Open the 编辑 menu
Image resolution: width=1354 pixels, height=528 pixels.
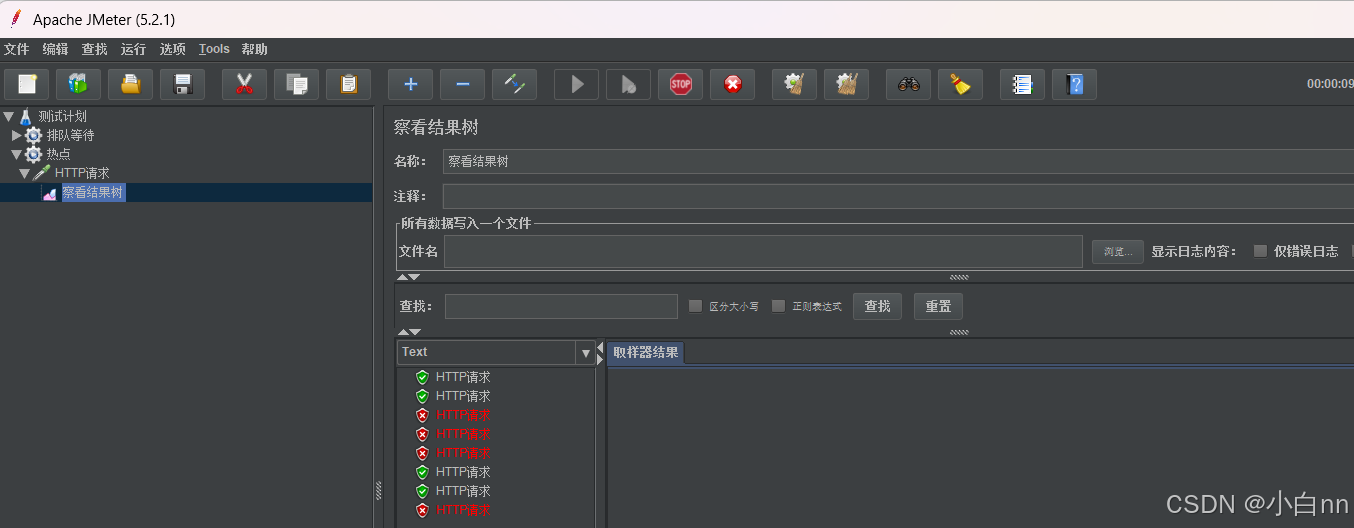56,49
